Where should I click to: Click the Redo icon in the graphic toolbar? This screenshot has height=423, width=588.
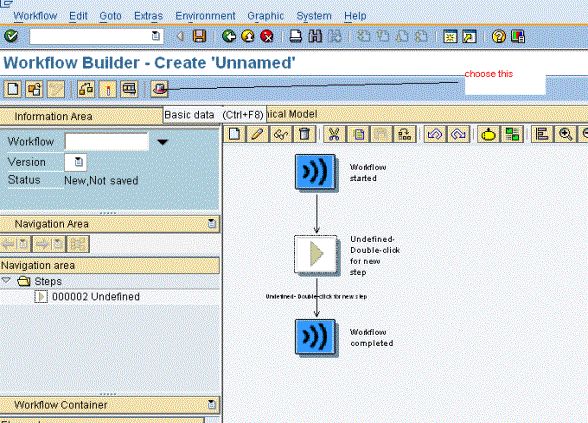[x=458, y=134]
